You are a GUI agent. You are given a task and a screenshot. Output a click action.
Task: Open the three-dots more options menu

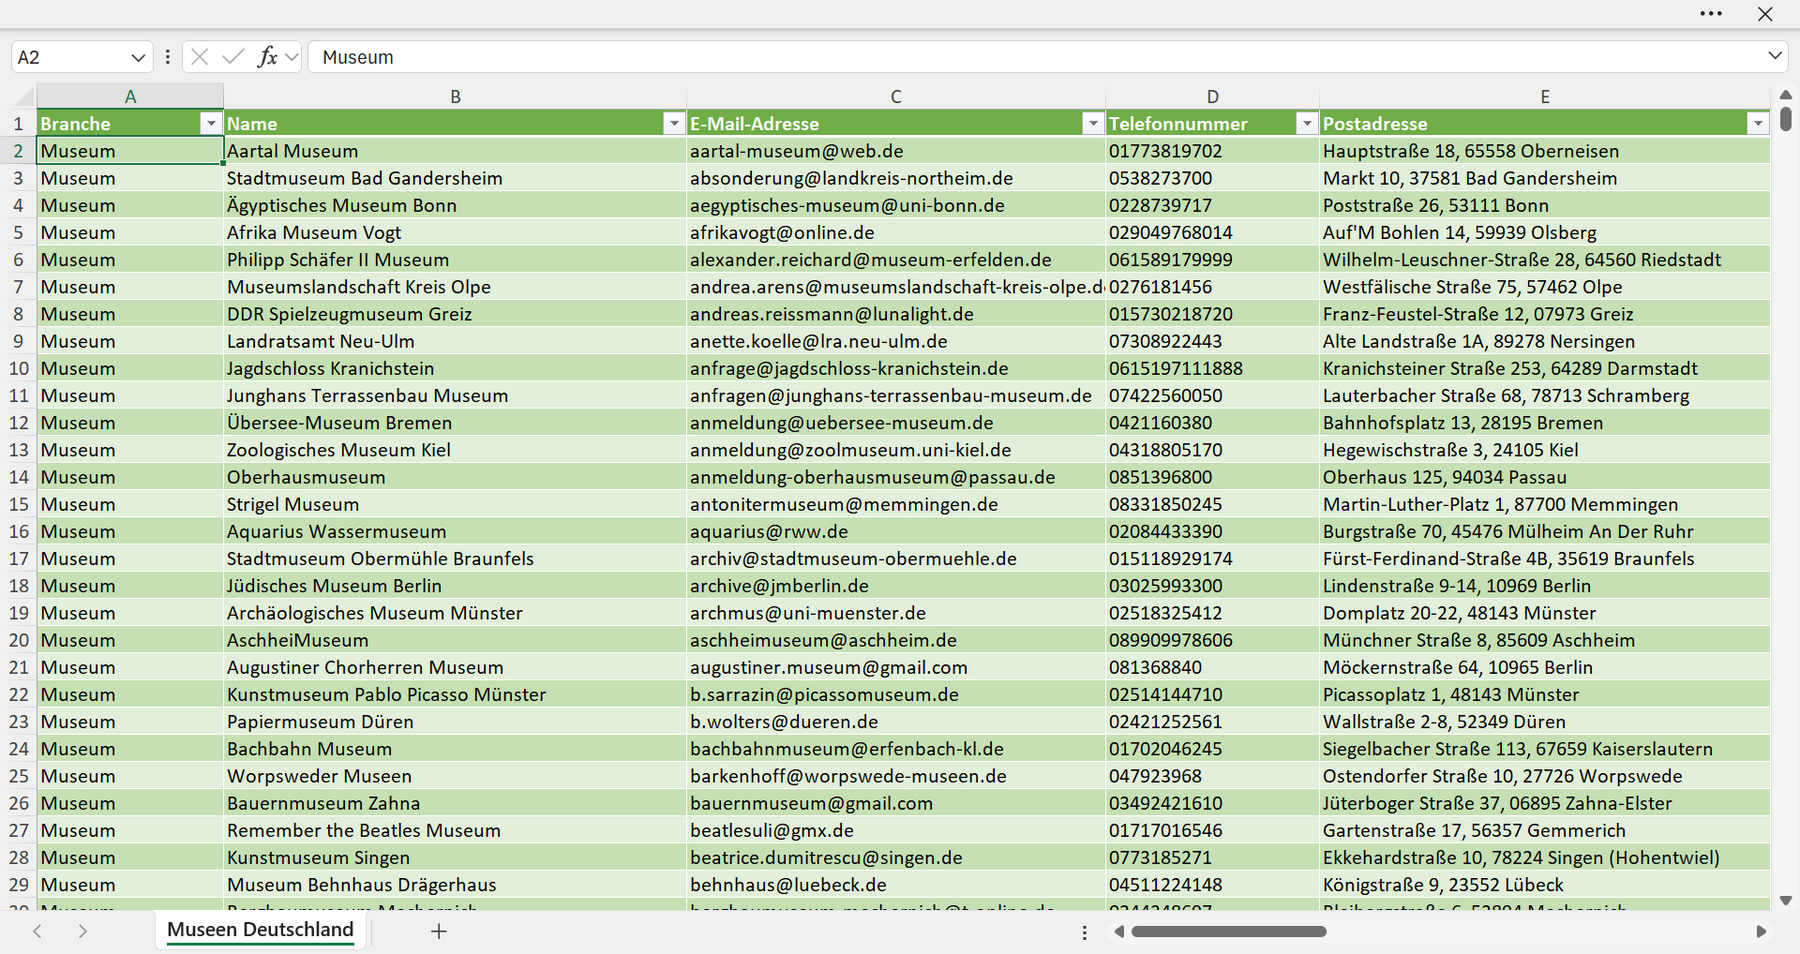tap(1711, 14)
